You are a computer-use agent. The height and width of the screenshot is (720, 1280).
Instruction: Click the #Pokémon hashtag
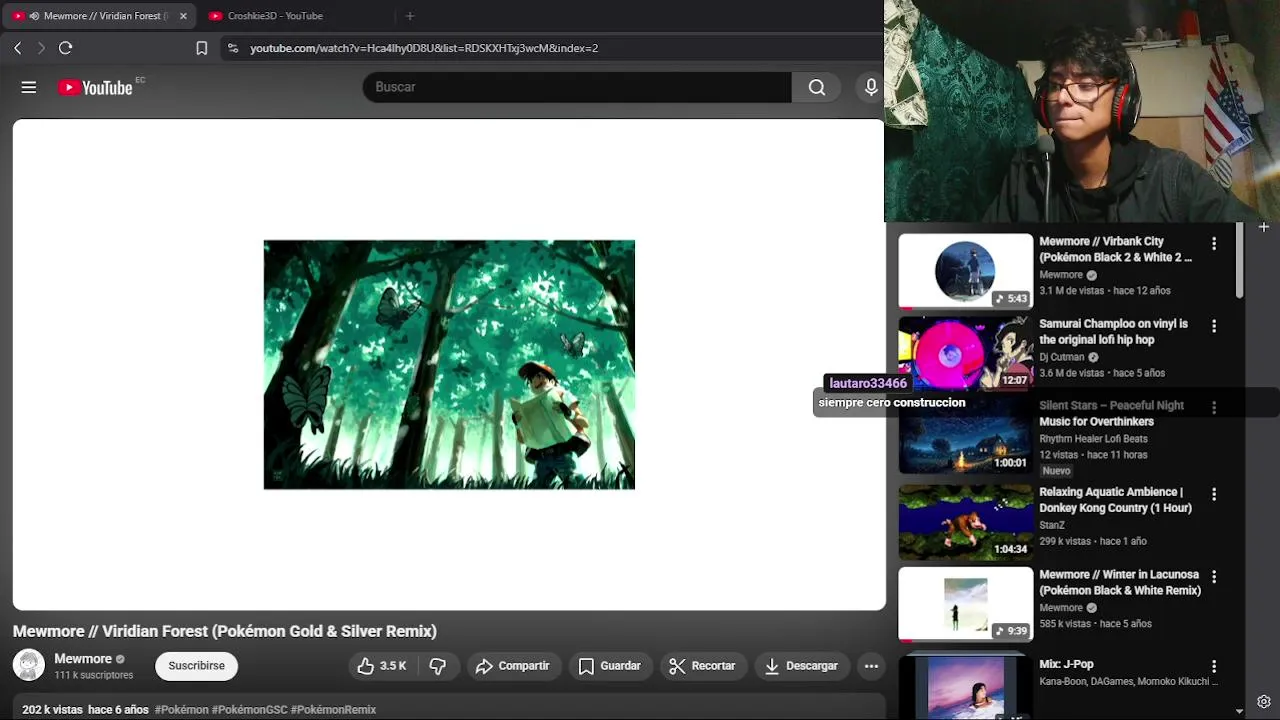[182, 710]
